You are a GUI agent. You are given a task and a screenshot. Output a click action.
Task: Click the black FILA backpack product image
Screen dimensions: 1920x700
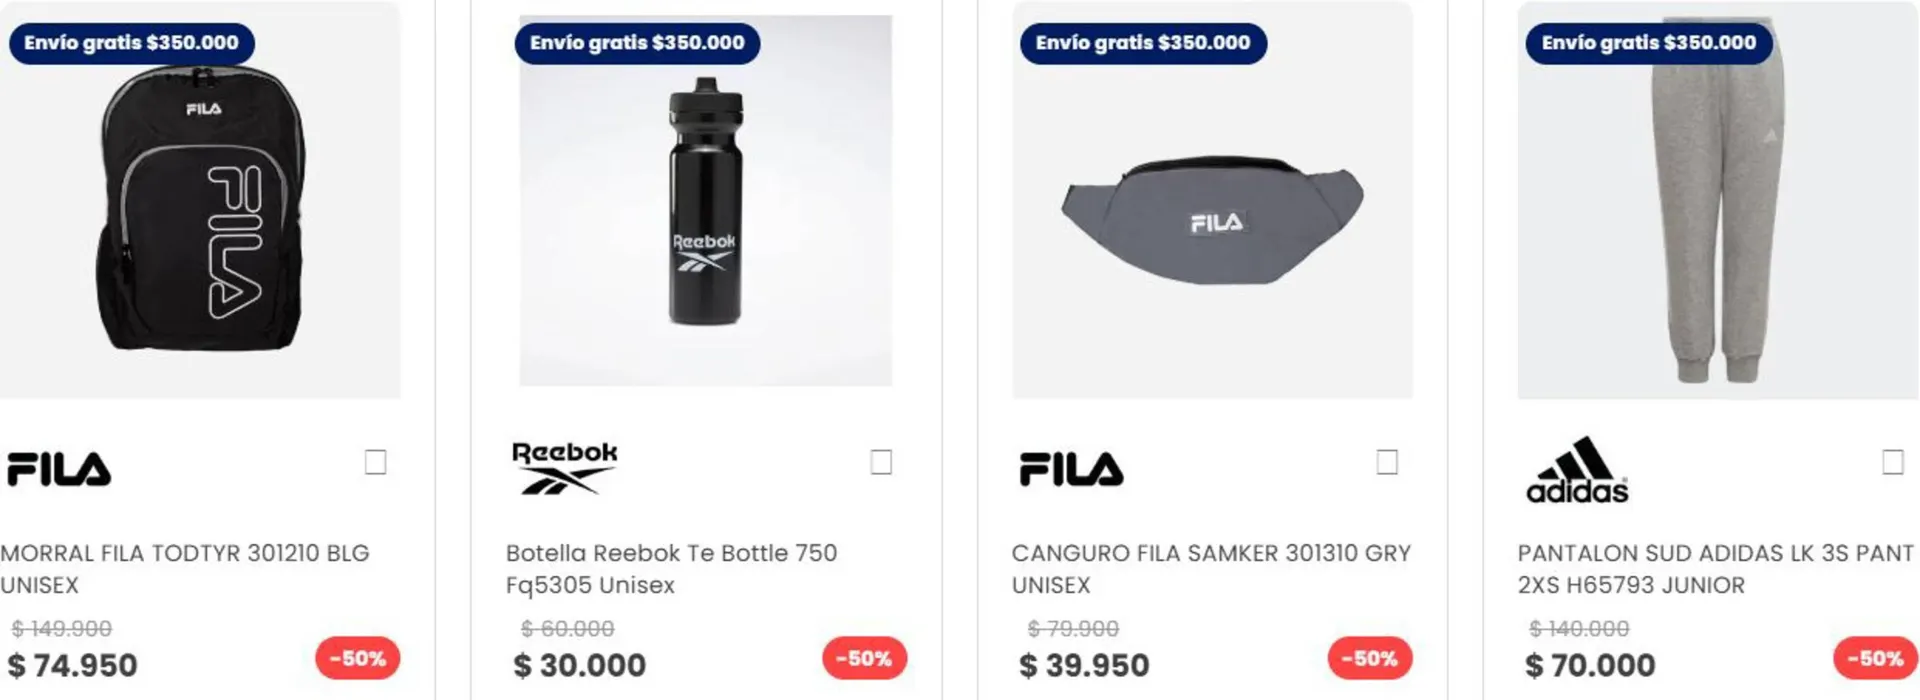click(x=202, y=210)
